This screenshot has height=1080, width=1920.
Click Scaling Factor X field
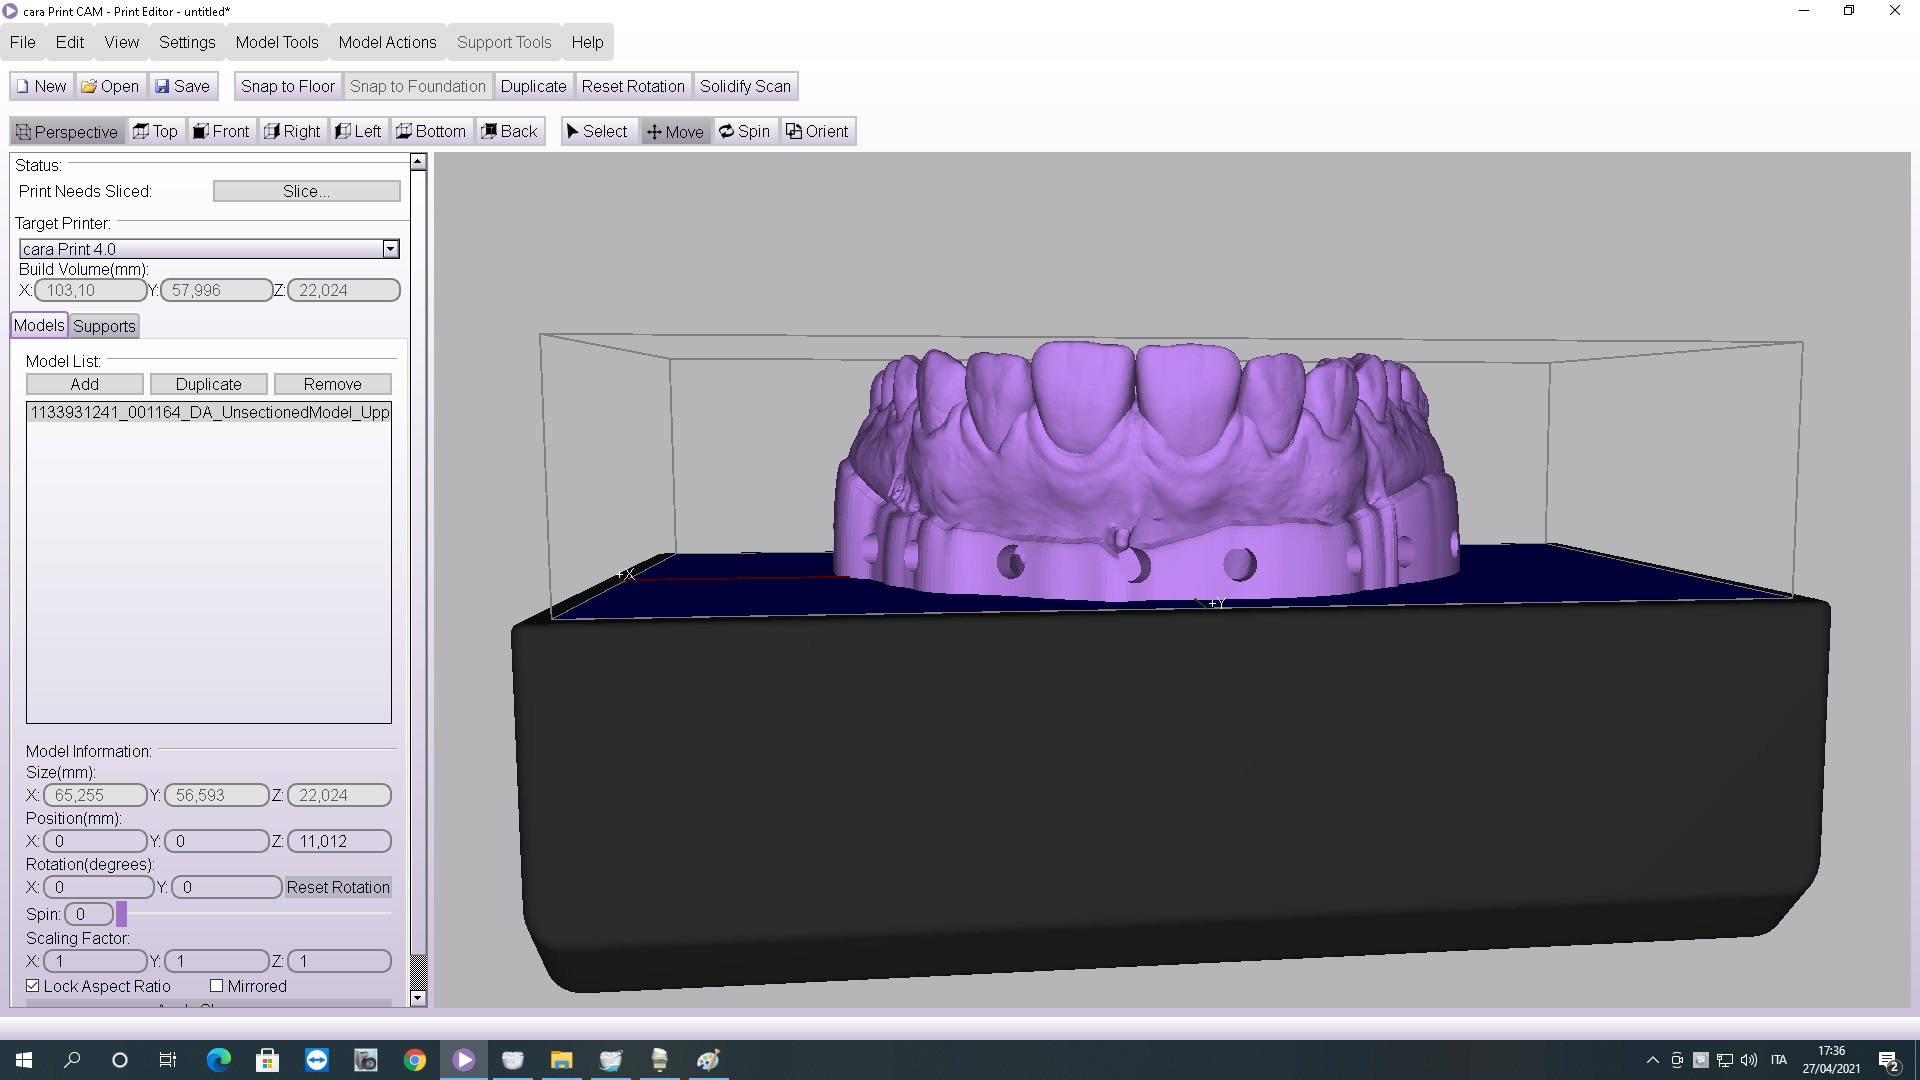(x=96, y=961)
